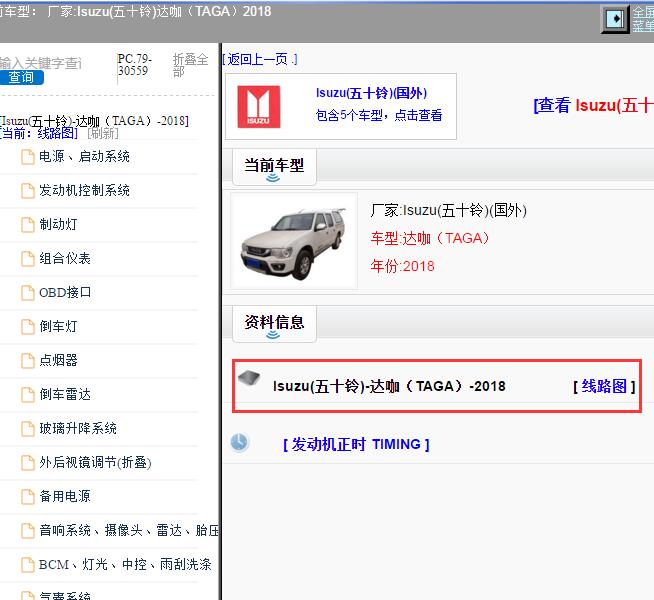
Task: Click the 厂家:Isuzu(五十铃)(国外) text
Action: tap(448, 211)
